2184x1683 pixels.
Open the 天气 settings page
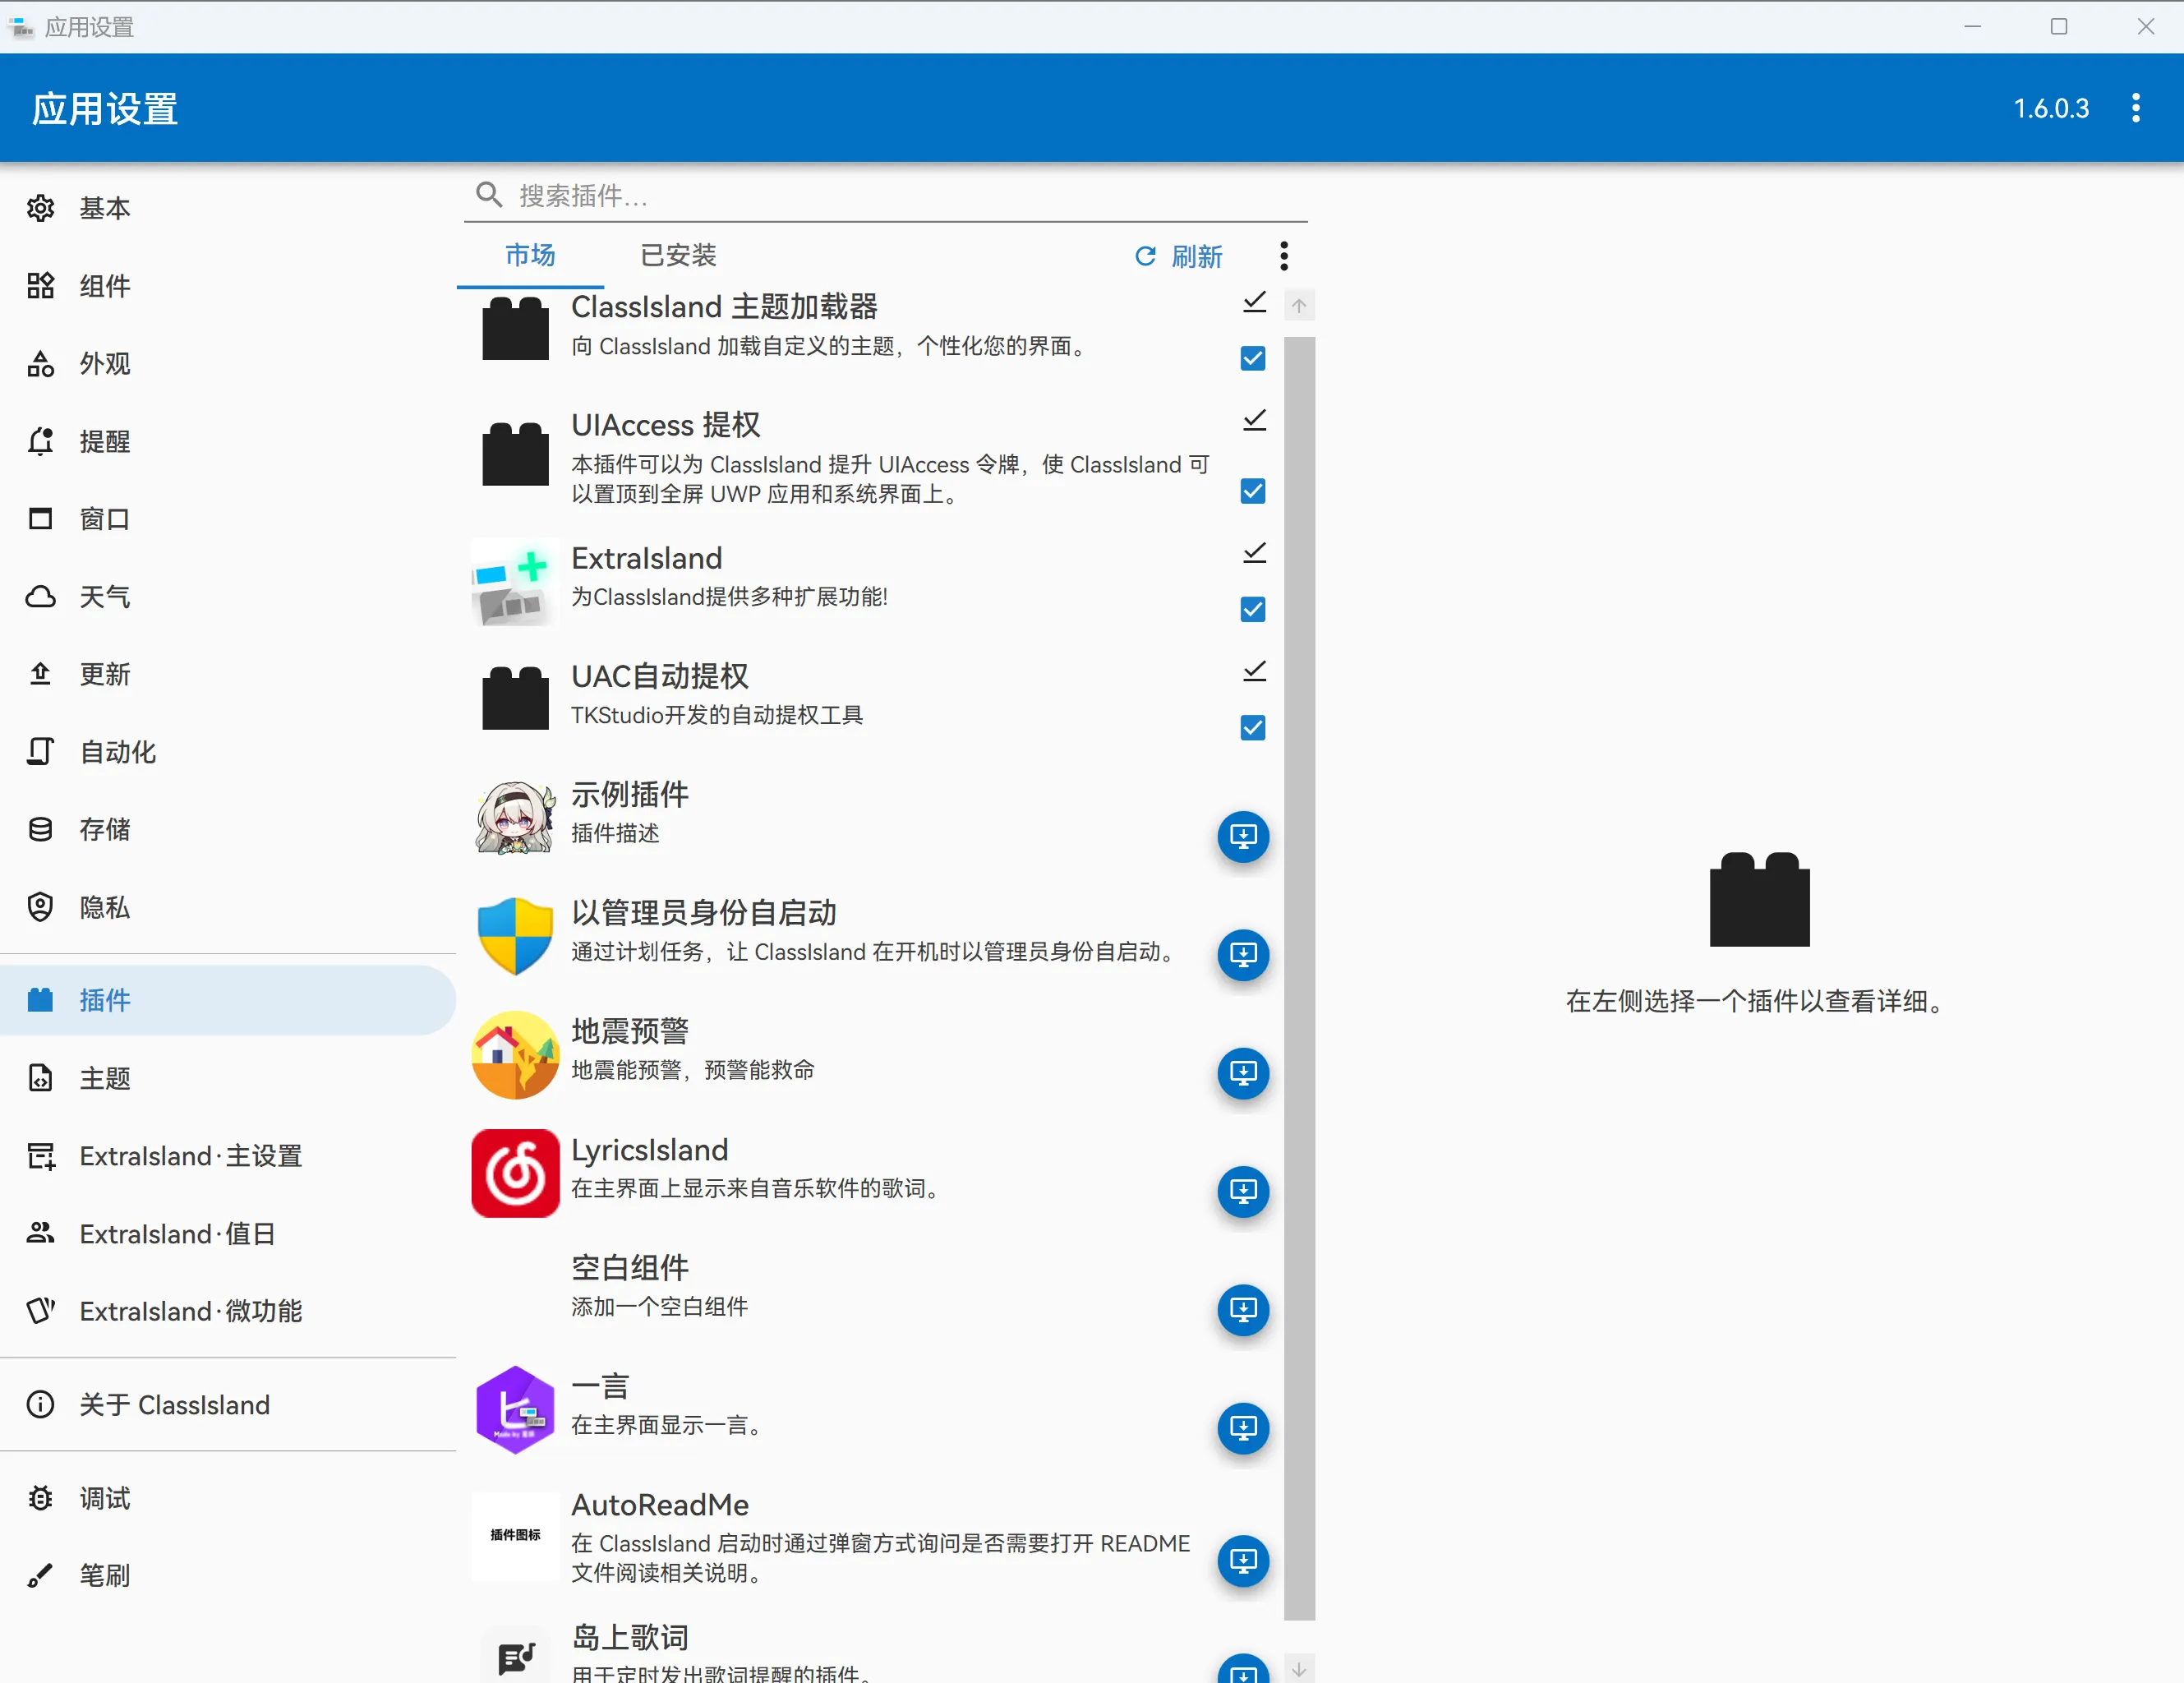point(228,597)
